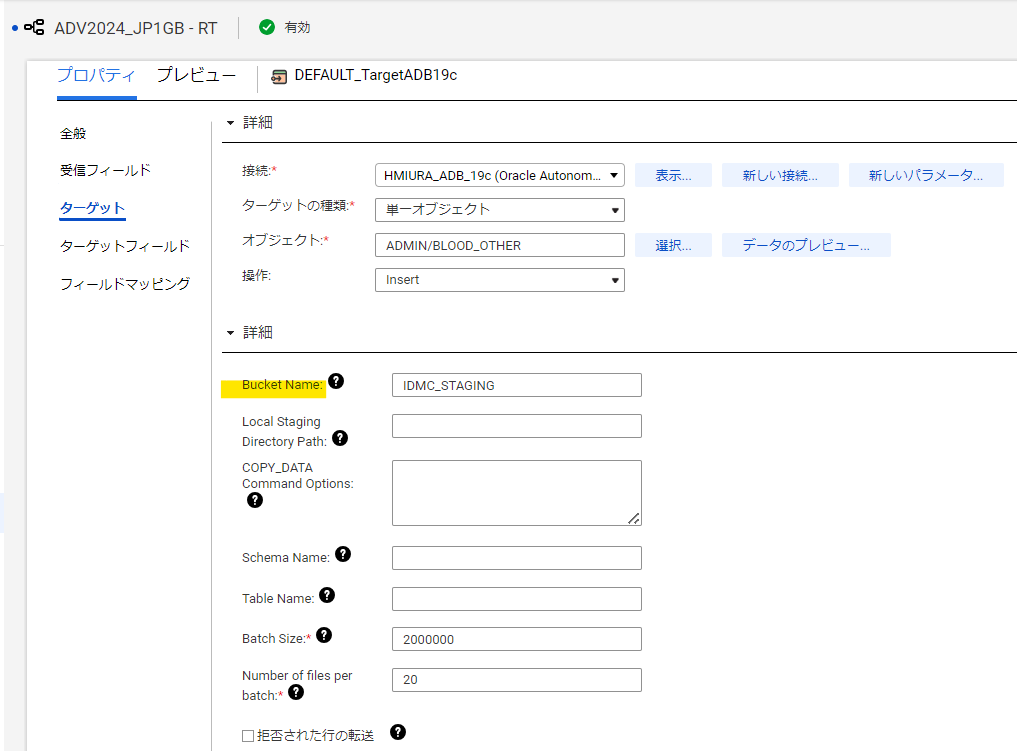Click the Local Staging Directory Path field
The height and width of the screenshot is (751, 1017).
pyautogui.click(x=517, y=426)
